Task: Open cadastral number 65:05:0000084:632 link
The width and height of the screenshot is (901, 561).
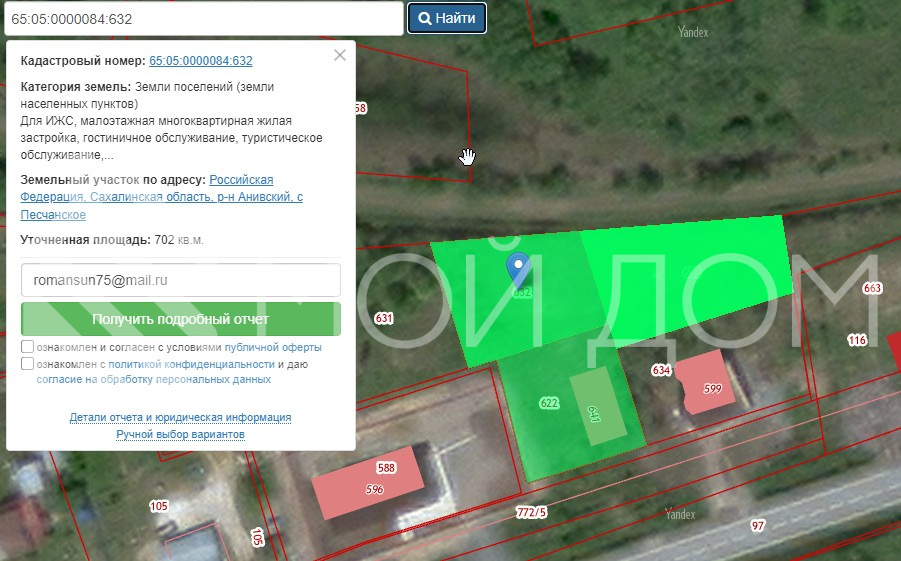Action: [x=200, y=61]
